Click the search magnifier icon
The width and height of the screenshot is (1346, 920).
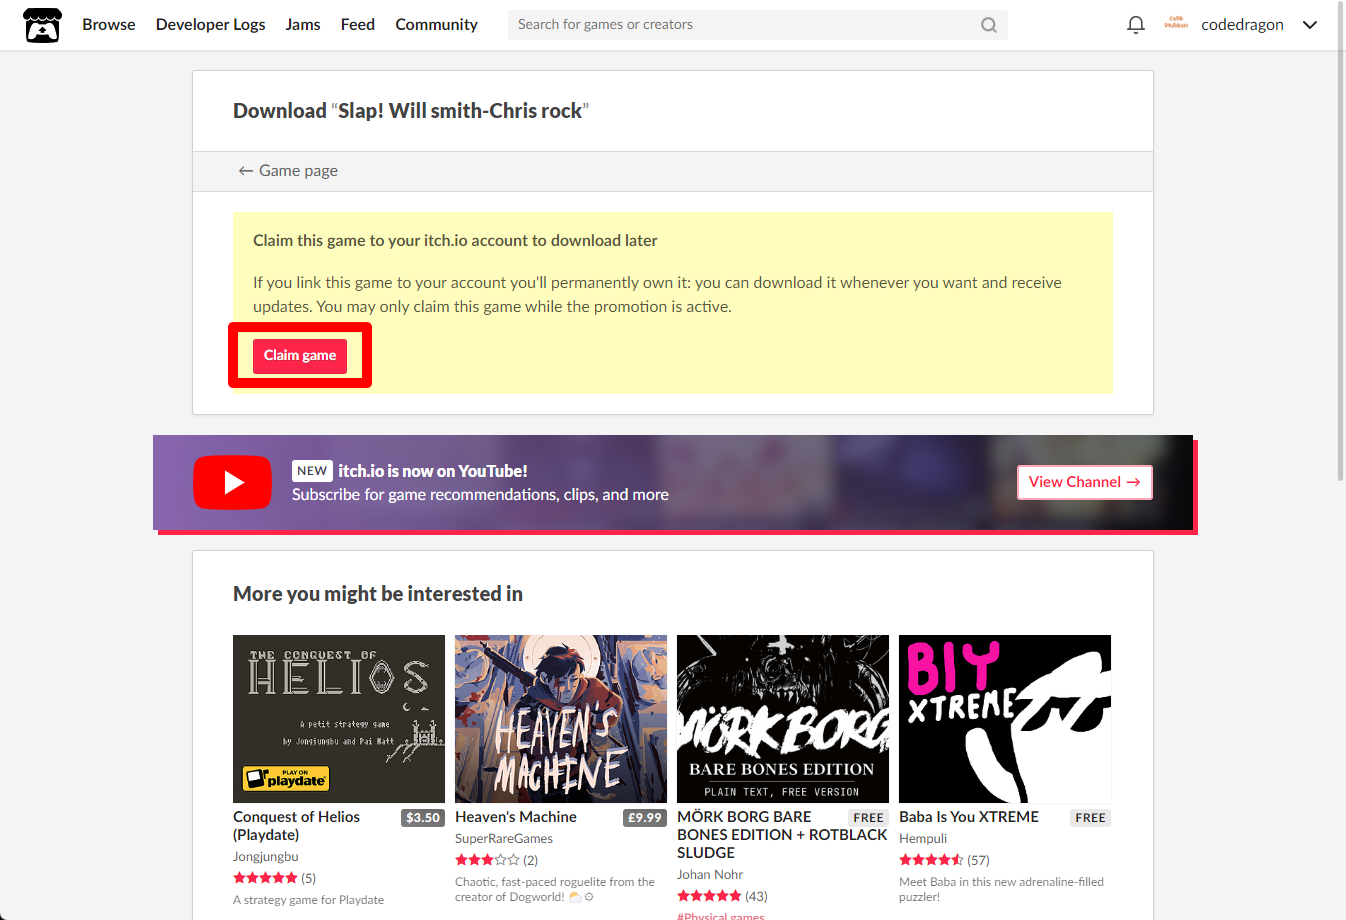click(989, 25)
